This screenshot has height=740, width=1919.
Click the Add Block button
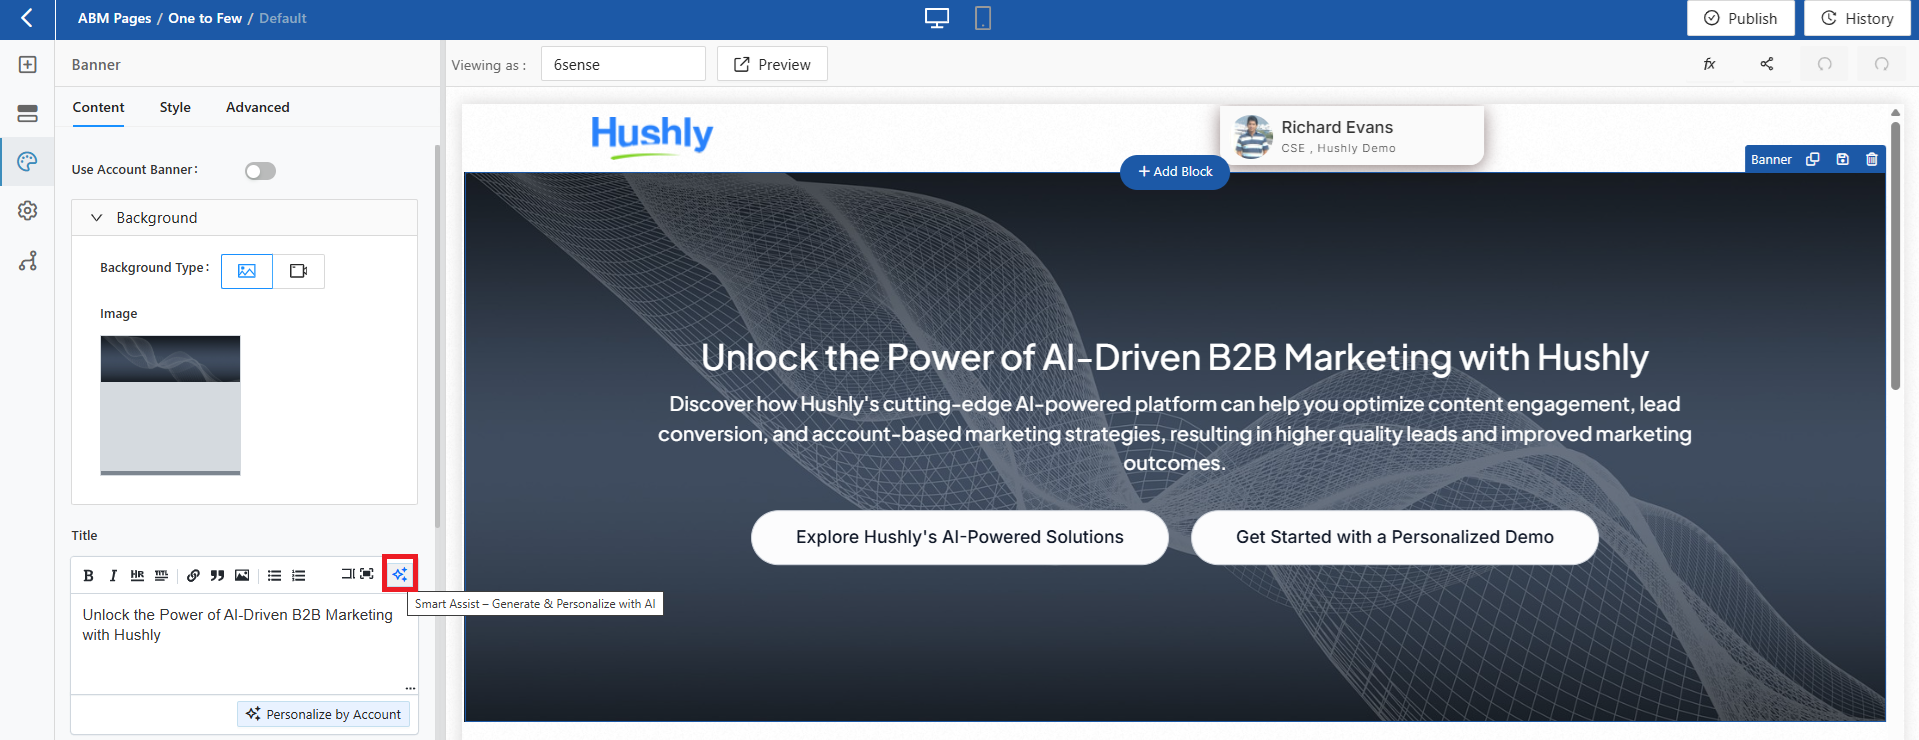pos(1175,171)
